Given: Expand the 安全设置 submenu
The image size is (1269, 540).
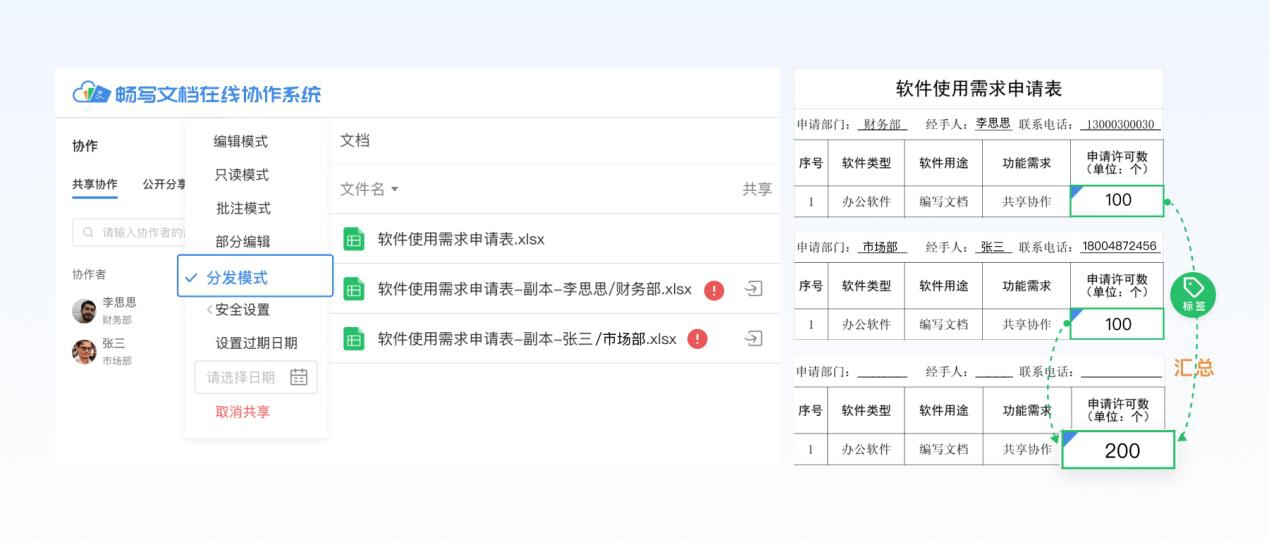Looking at the screenshot, I should [x=242, y=310].
